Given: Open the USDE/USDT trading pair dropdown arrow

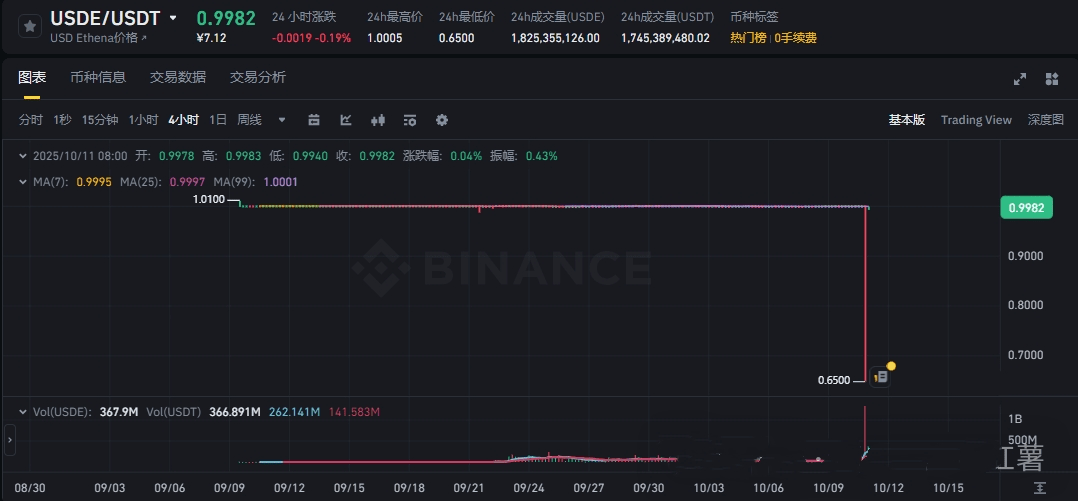Looking at the screenshot, I should [173, 18].
